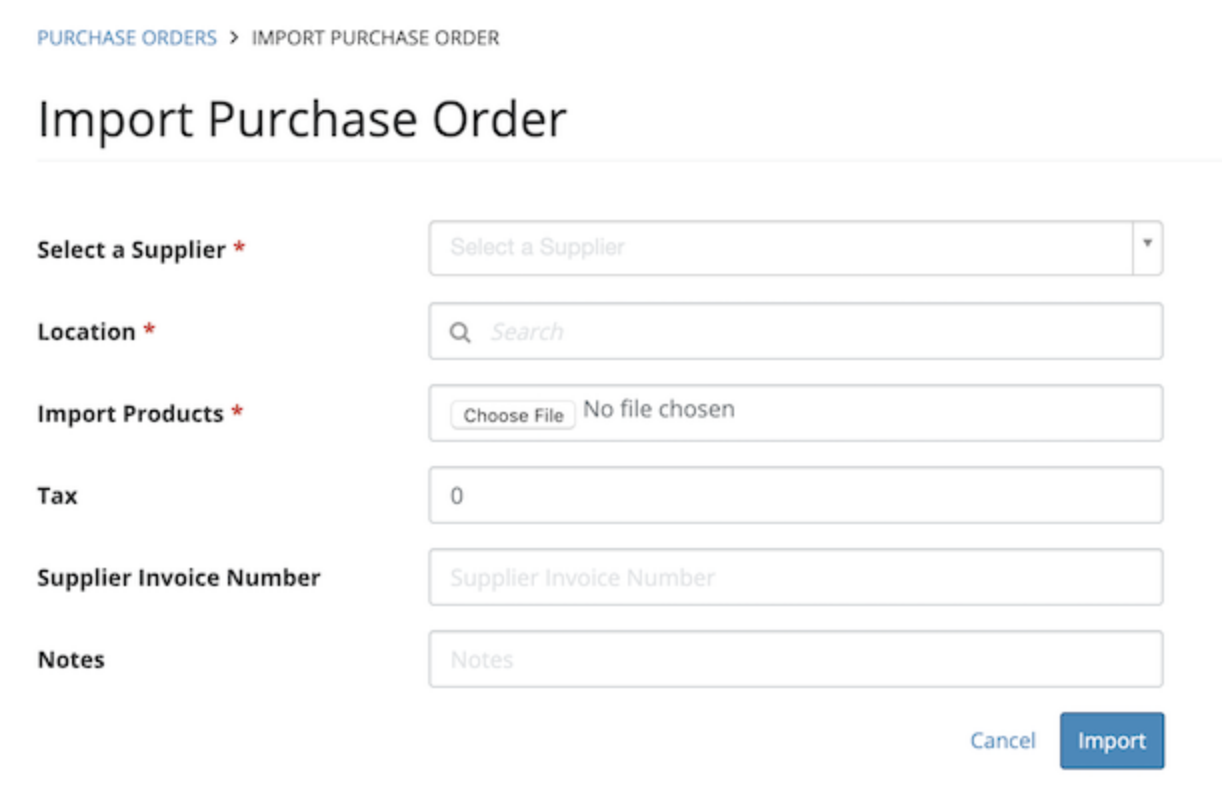Click the "No file chosen" text

pos(659,409)
